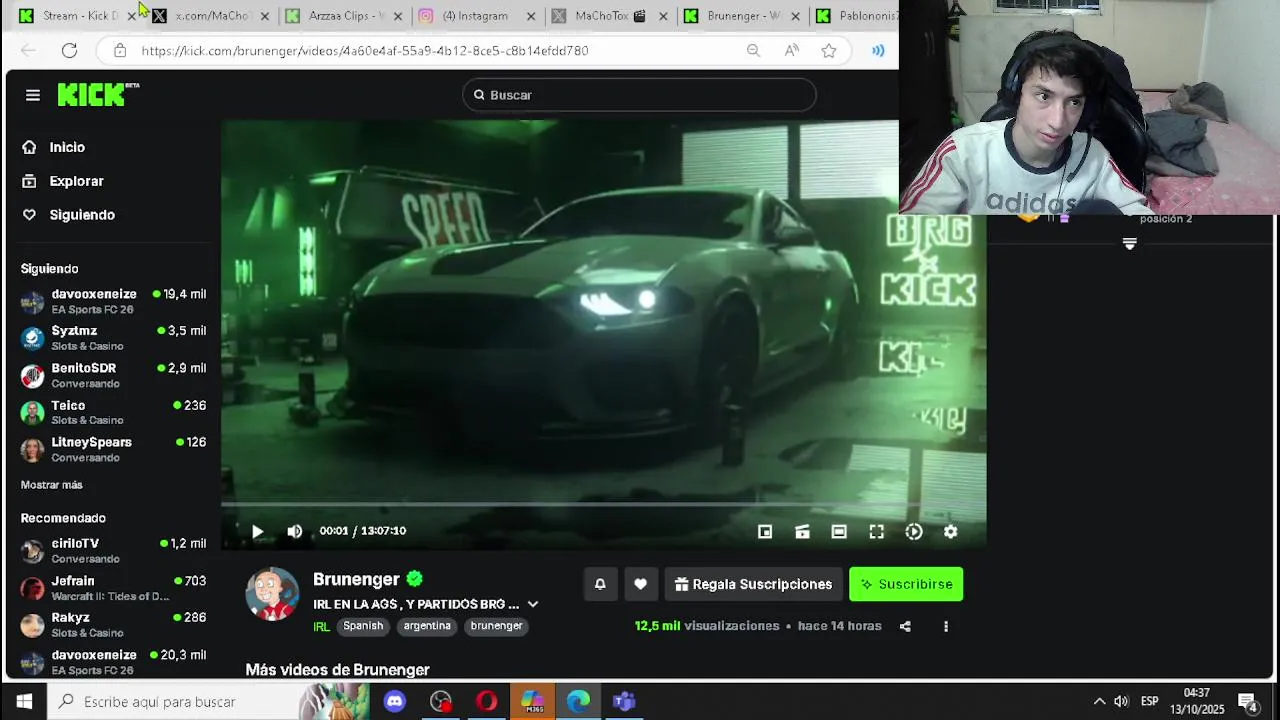Open Teico channel in the sidebar
This screenshot has height=720, width=1280.
pyautogui.click(x=114, y=412)
